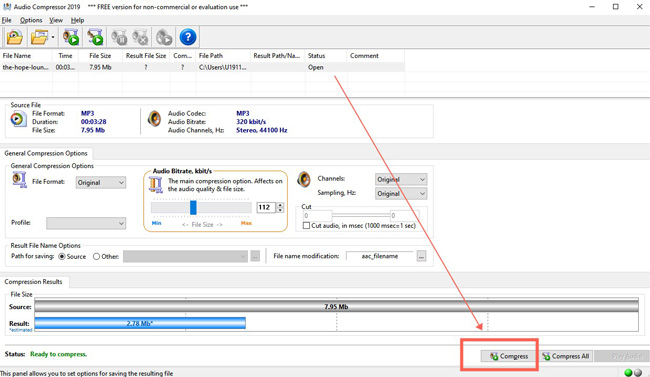The width and height of the screenshot is (650, 377).
Task: Click the Min bitrate label
Action: (156, 223)
